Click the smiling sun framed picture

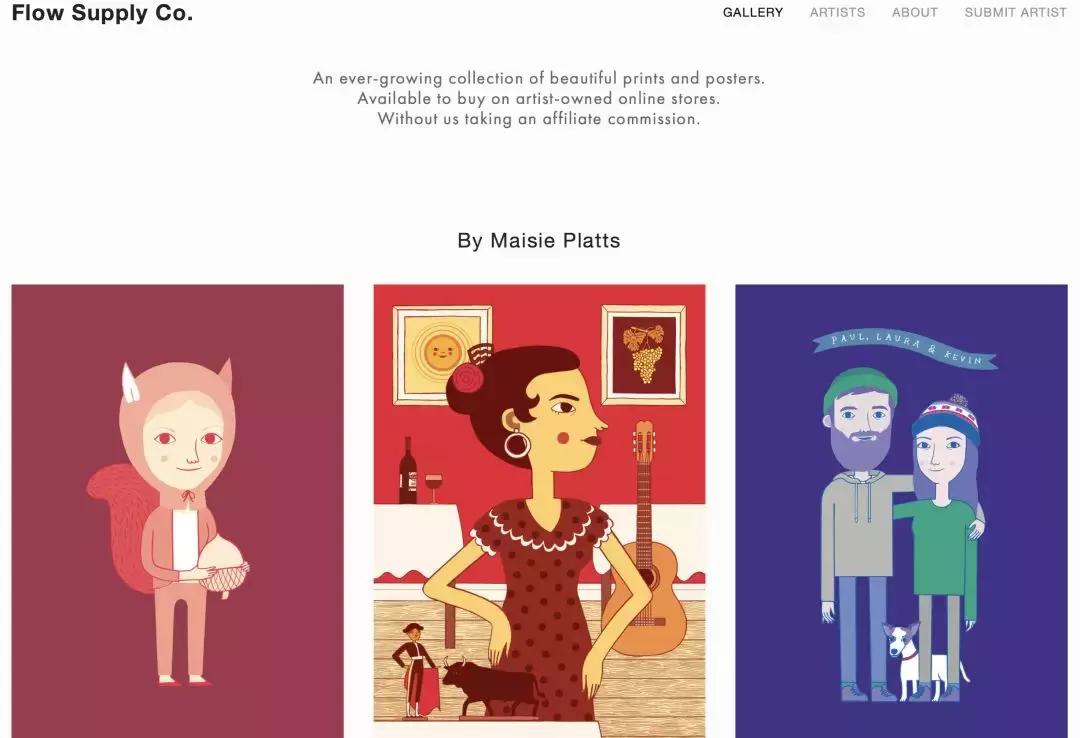(x=442, y=354)
